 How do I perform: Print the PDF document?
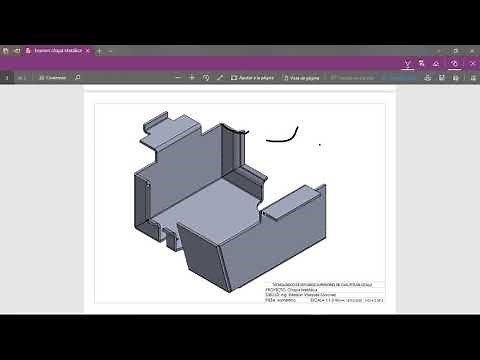point(428,78)
